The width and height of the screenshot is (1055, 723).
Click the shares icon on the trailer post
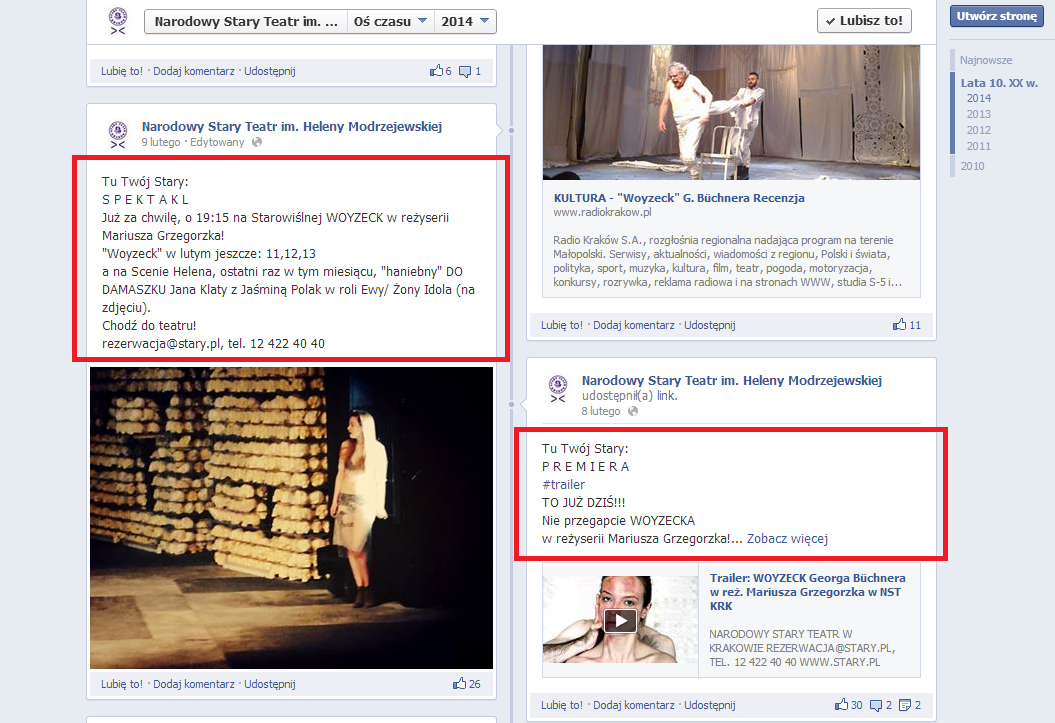pyautogui.click(x=905, y=706)
